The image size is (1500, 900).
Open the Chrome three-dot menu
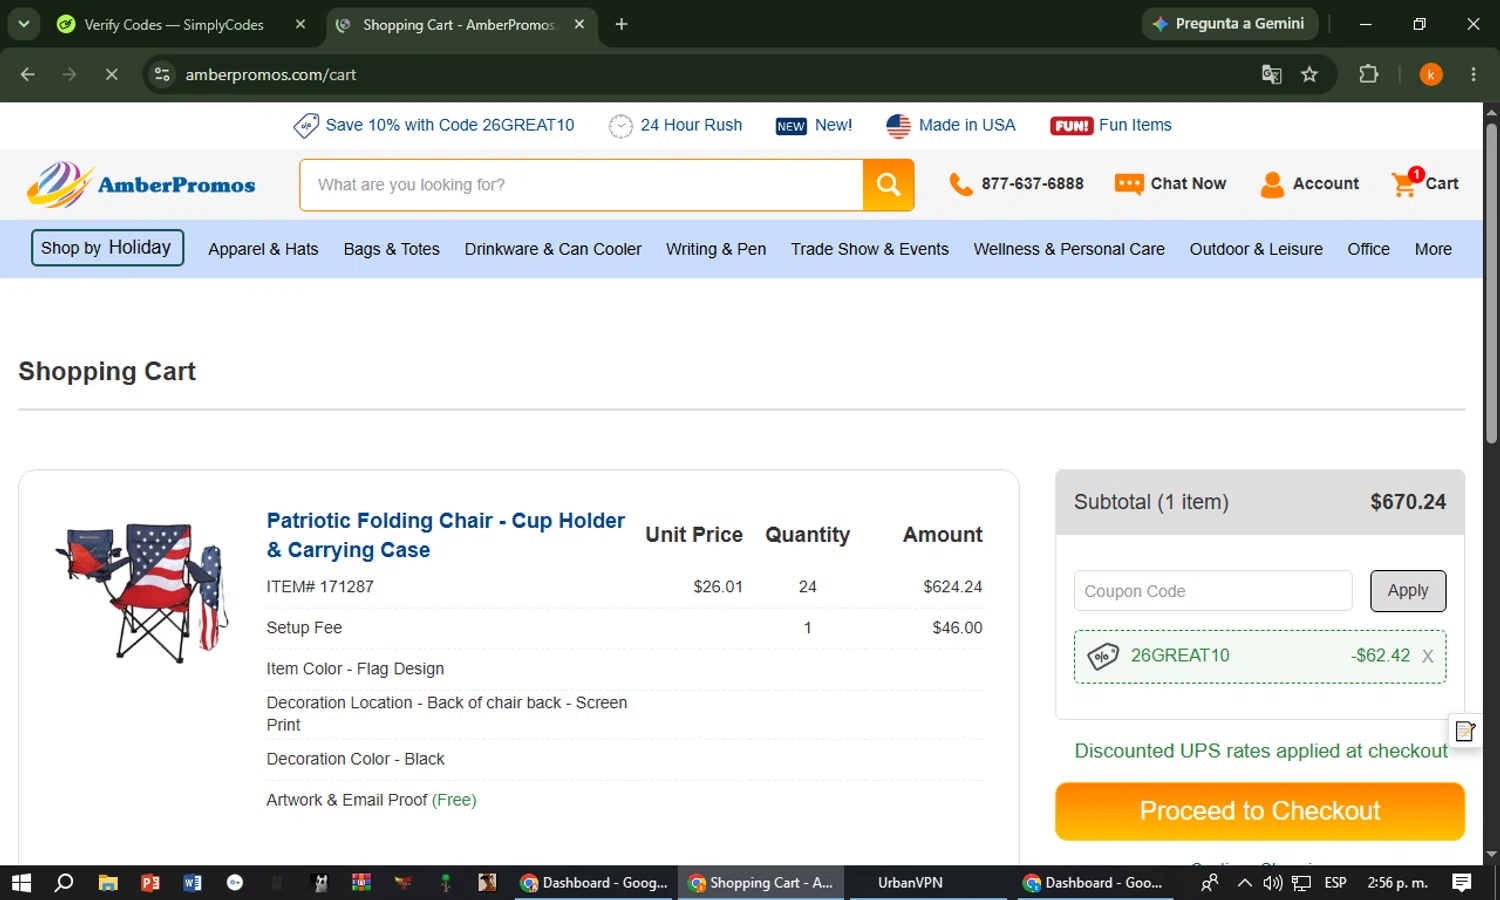(1473, 74)
